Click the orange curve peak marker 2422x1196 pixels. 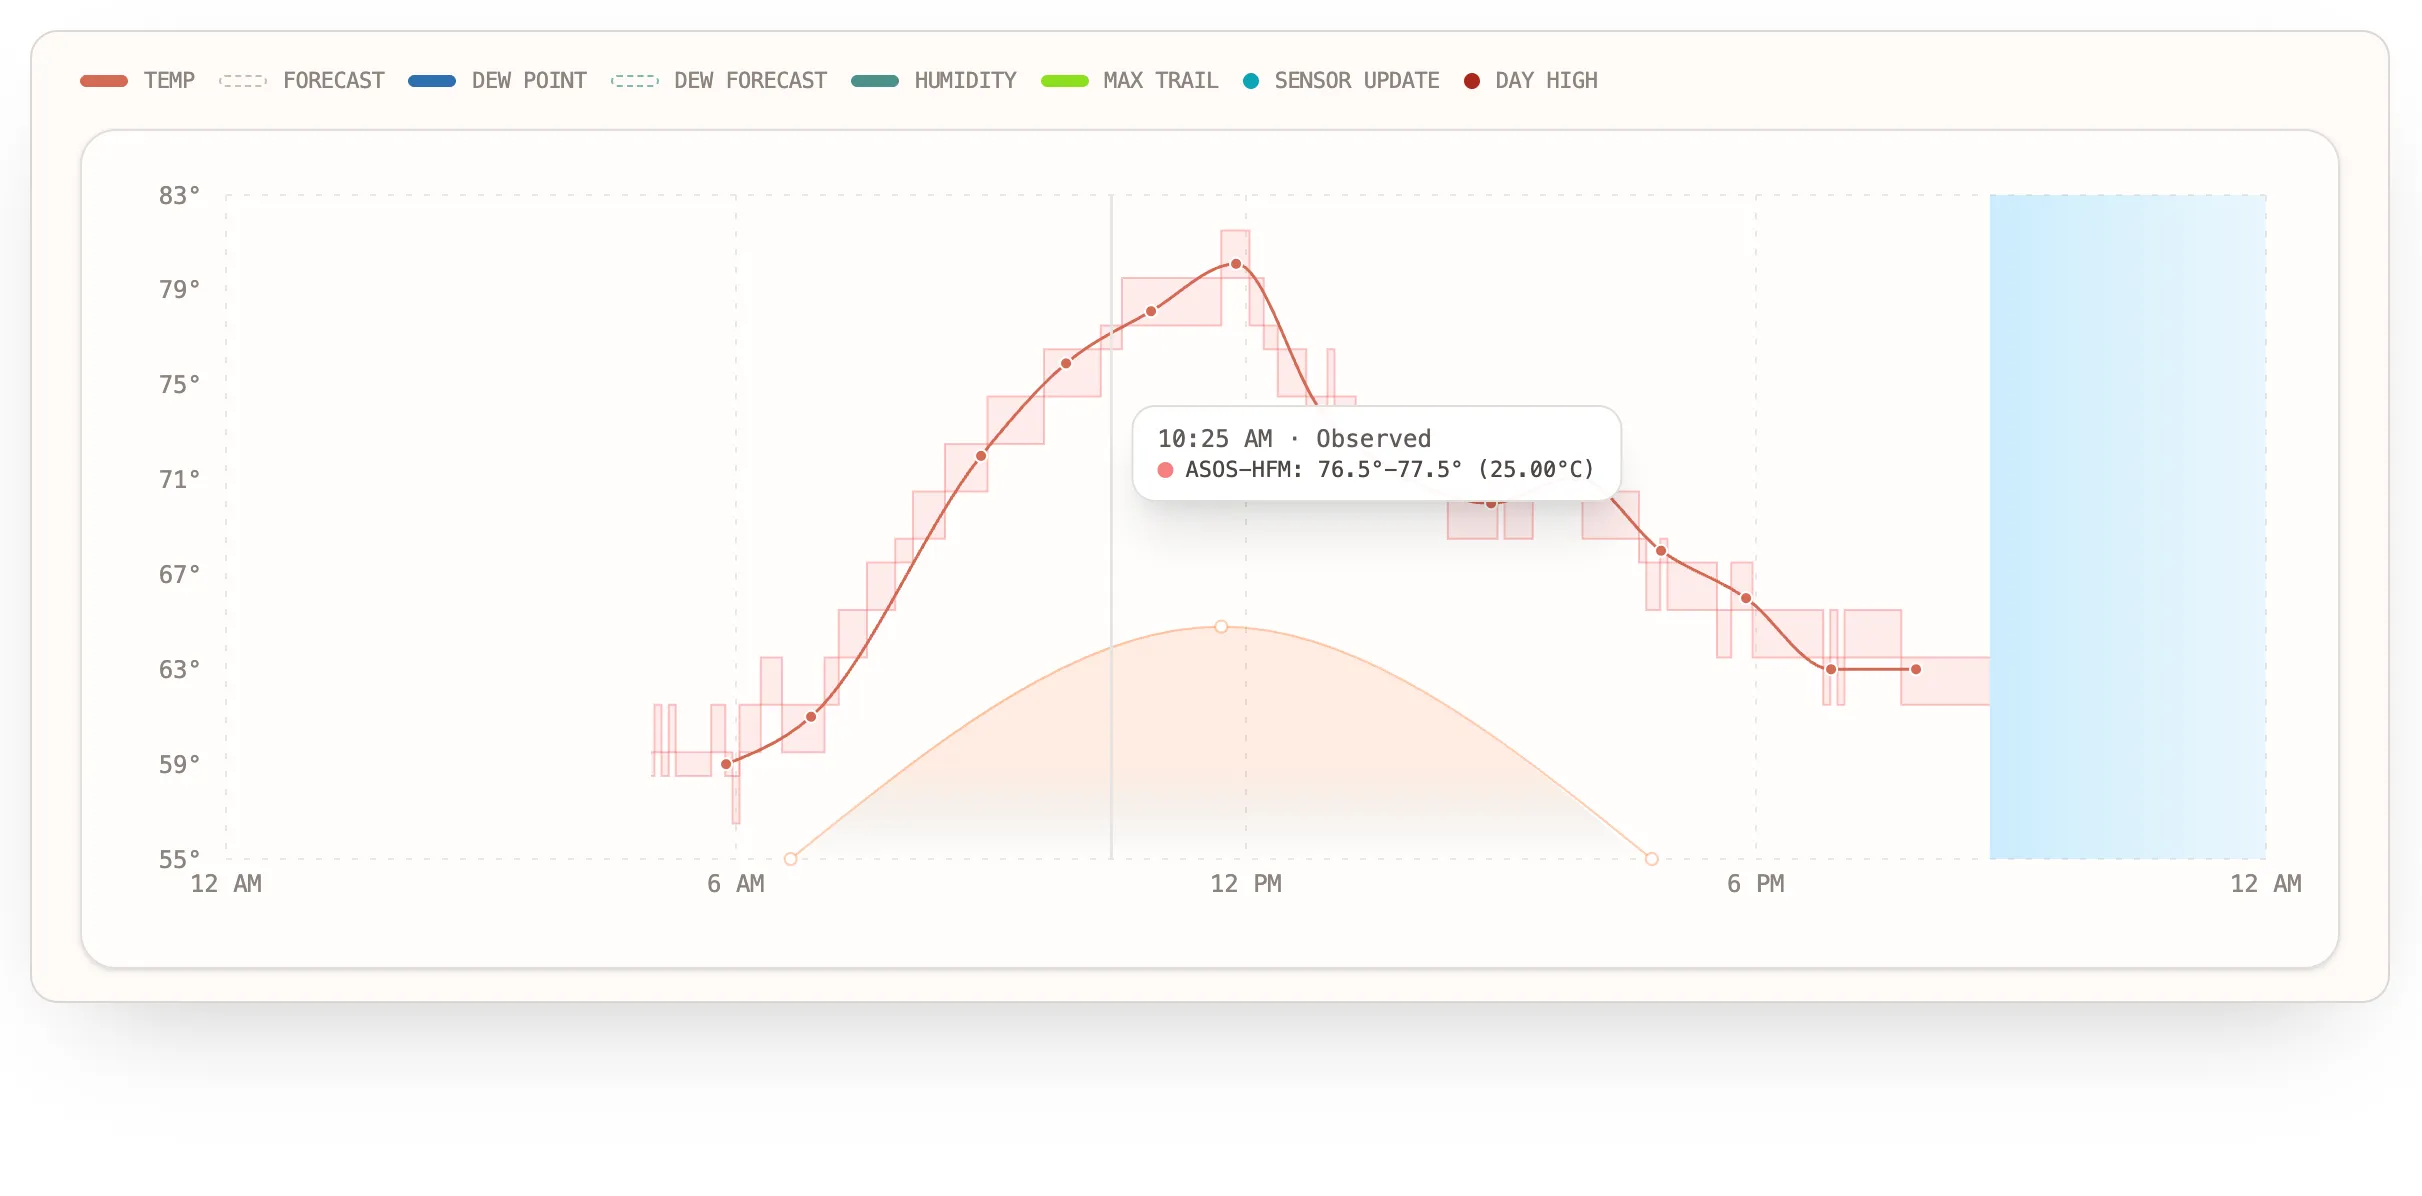pyautogui.click(x=1220, y=626)
